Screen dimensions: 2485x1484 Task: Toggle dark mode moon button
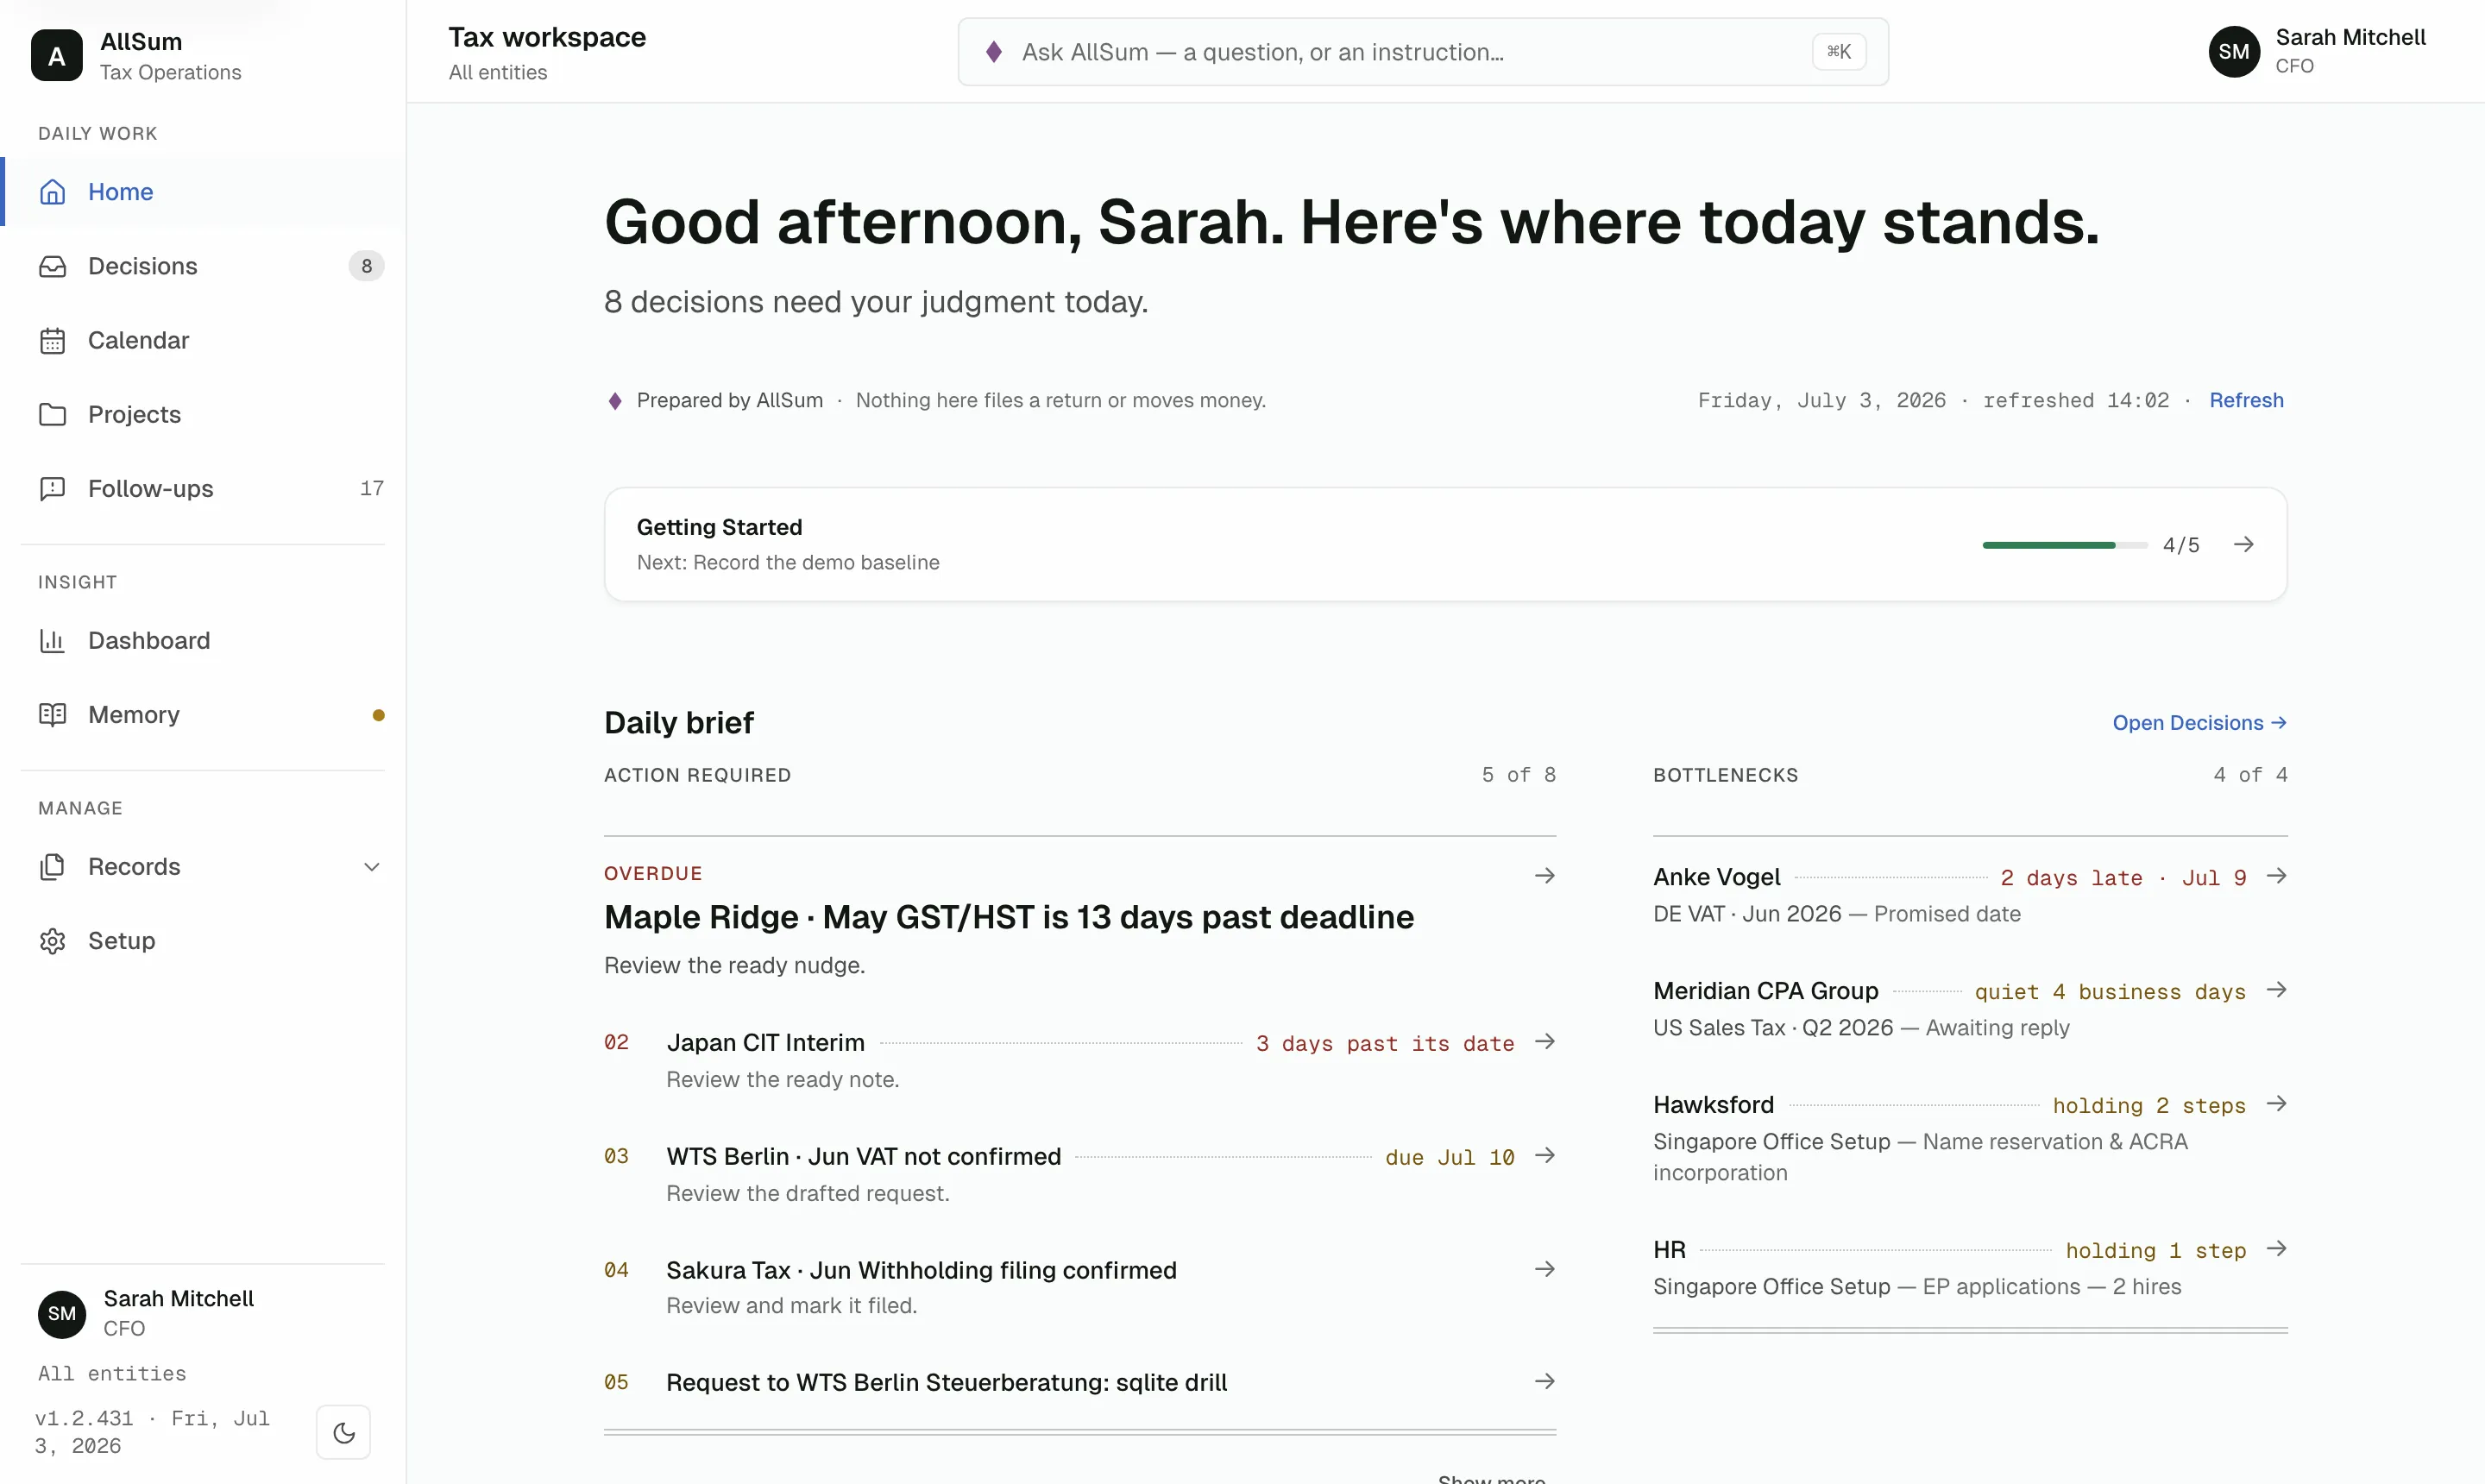(343, 1432)
